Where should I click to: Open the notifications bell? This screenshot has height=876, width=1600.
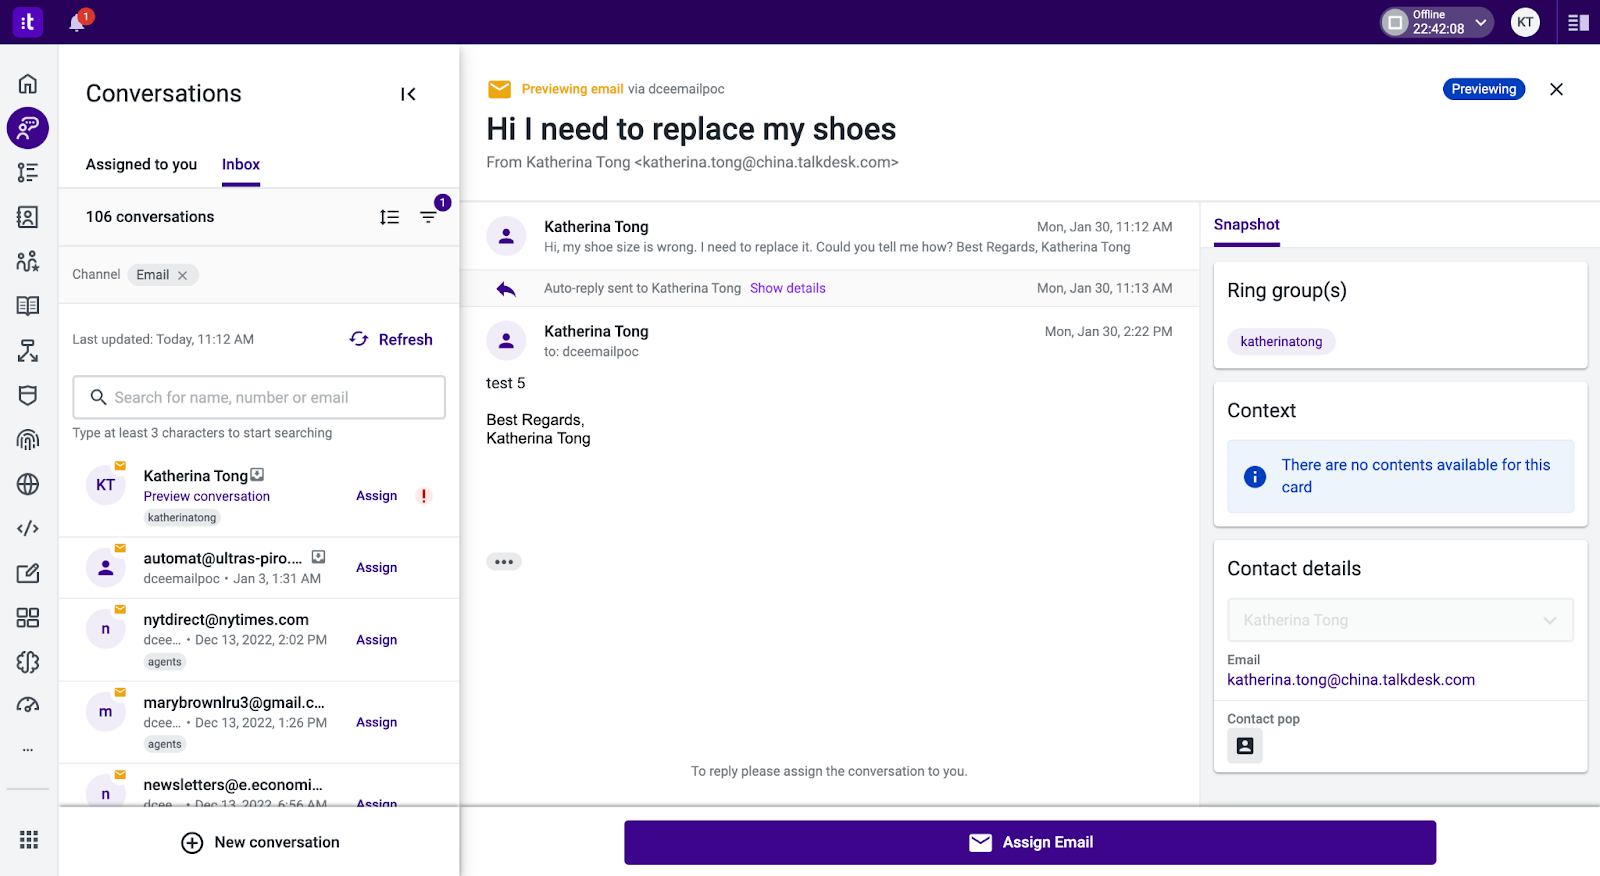pyautogui.click(x=78, y=21)
